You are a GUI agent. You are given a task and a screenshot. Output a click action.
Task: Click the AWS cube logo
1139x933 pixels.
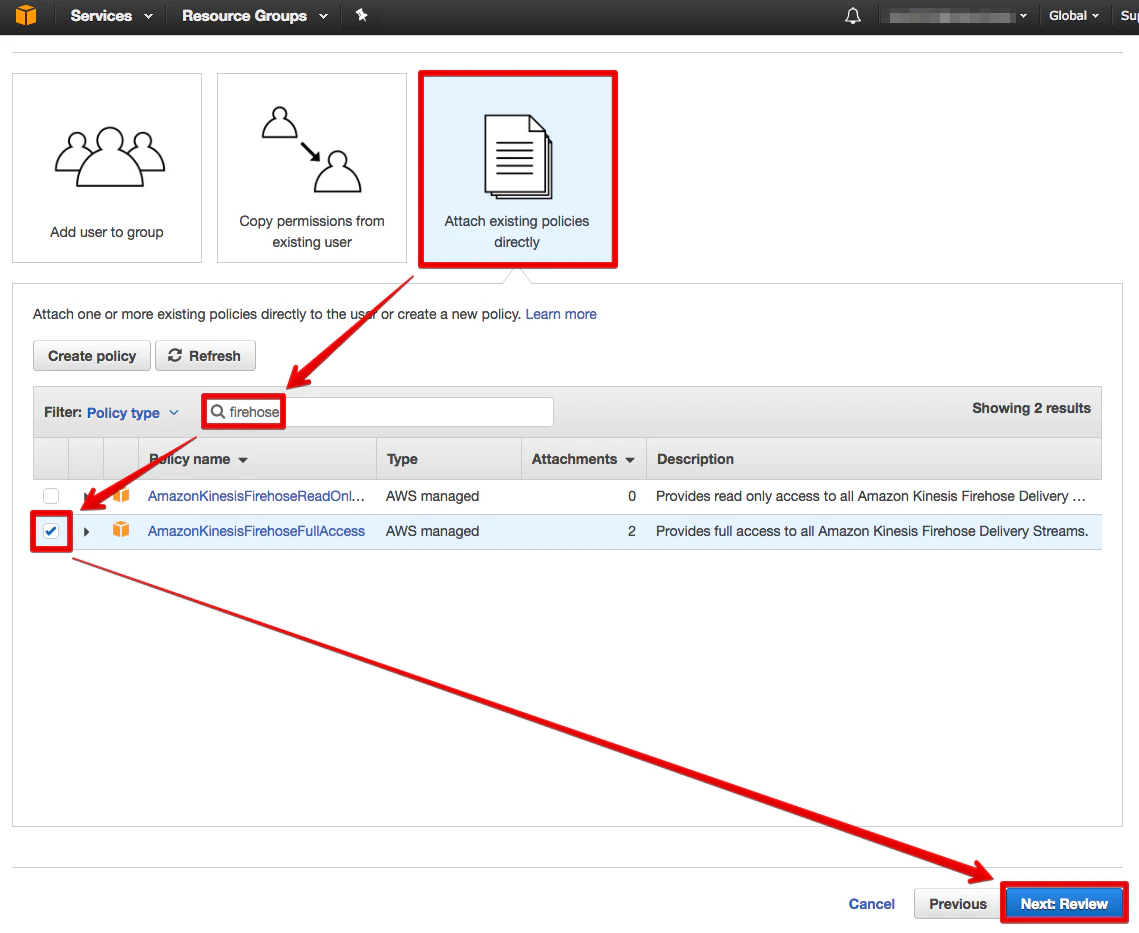25,15
